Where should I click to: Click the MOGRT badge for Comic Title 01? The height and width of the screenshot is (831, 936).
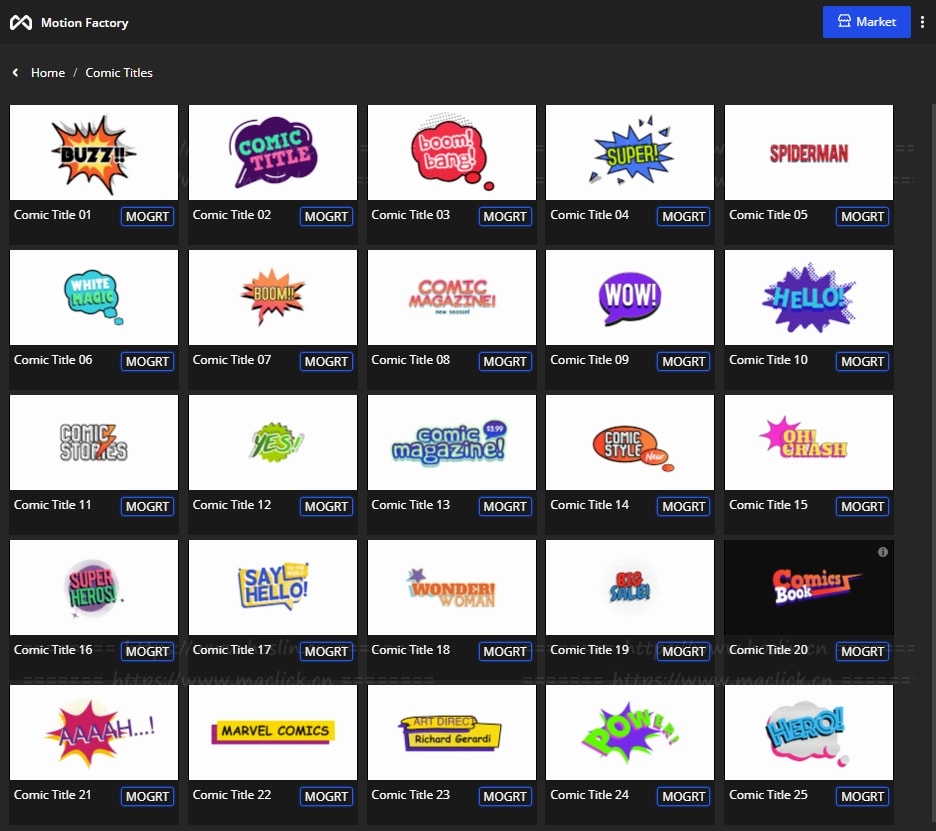(x=147, y=217)
